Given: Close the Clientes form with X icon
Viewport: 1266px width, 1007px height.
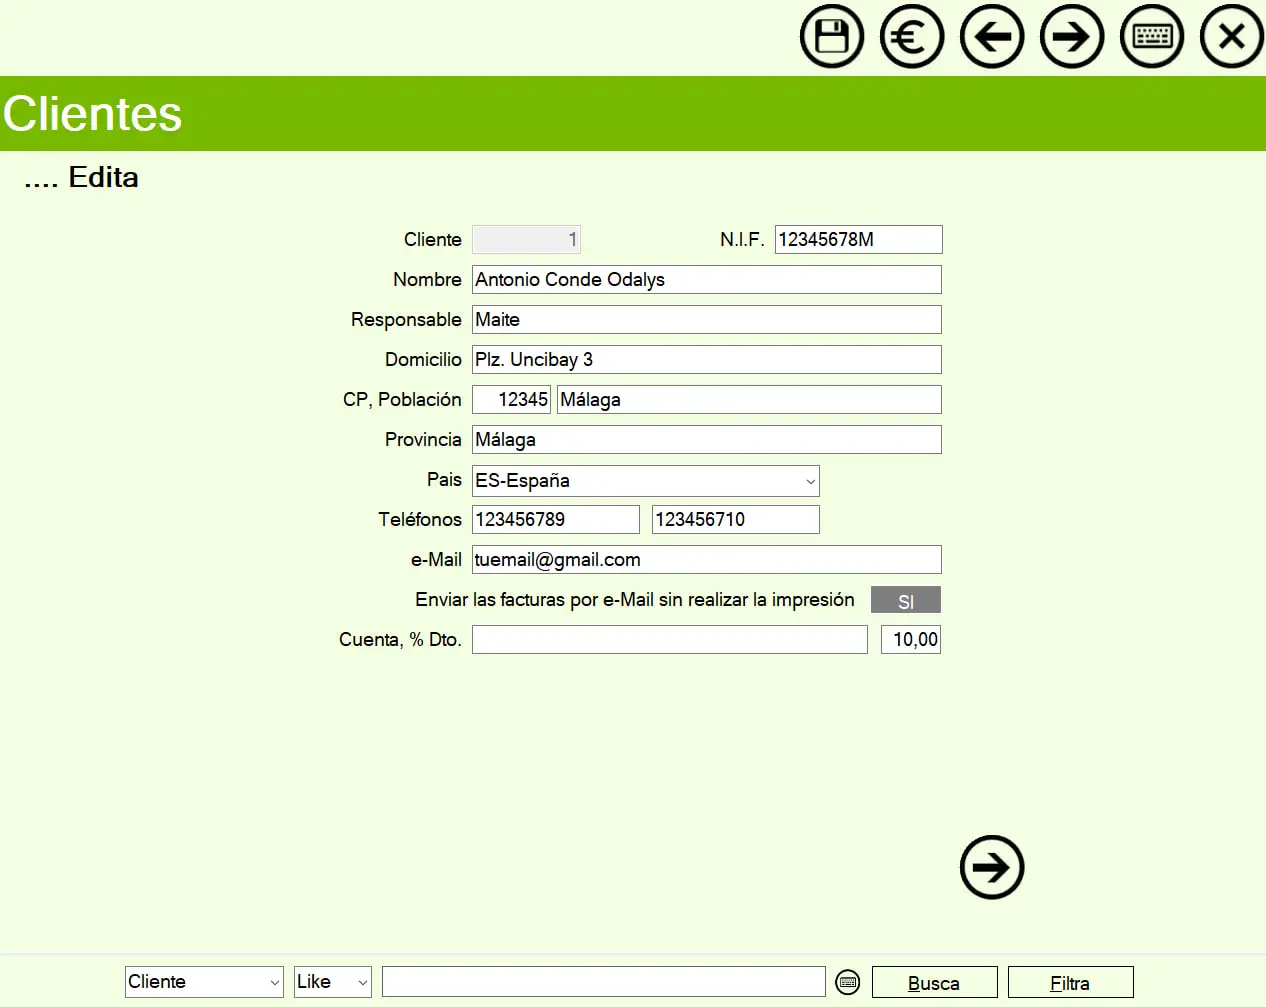Looking at the screenshot, I should [x=1231, y=37].
